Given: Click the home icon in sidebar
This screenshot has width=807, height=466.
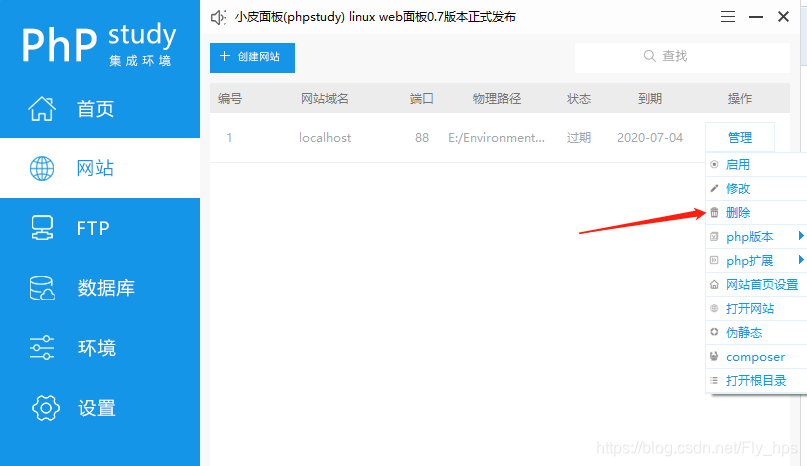Looking at the screenshot, I should [42, 109].
